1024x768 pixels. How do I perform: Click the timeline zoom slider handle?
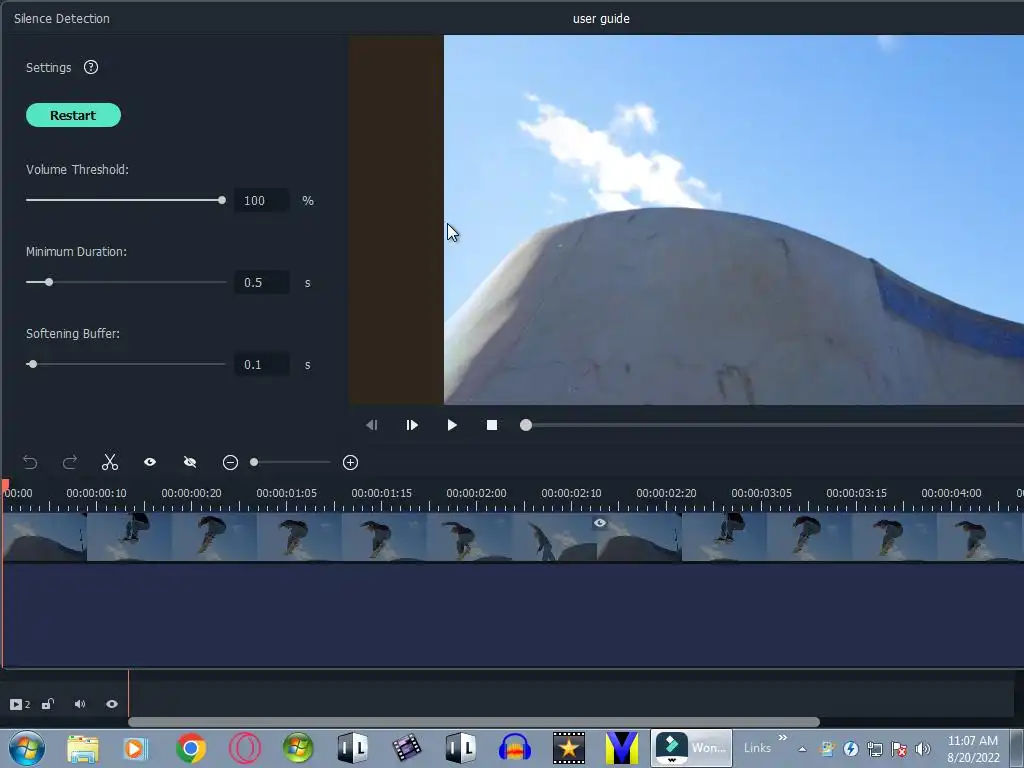[x=254, y=462]
